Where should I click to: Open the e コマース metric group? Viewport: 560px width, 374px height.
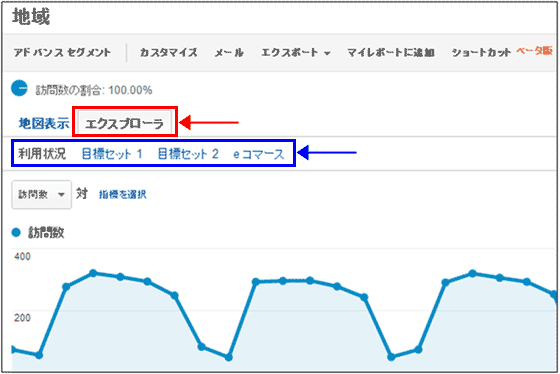[x=259, y=154]
